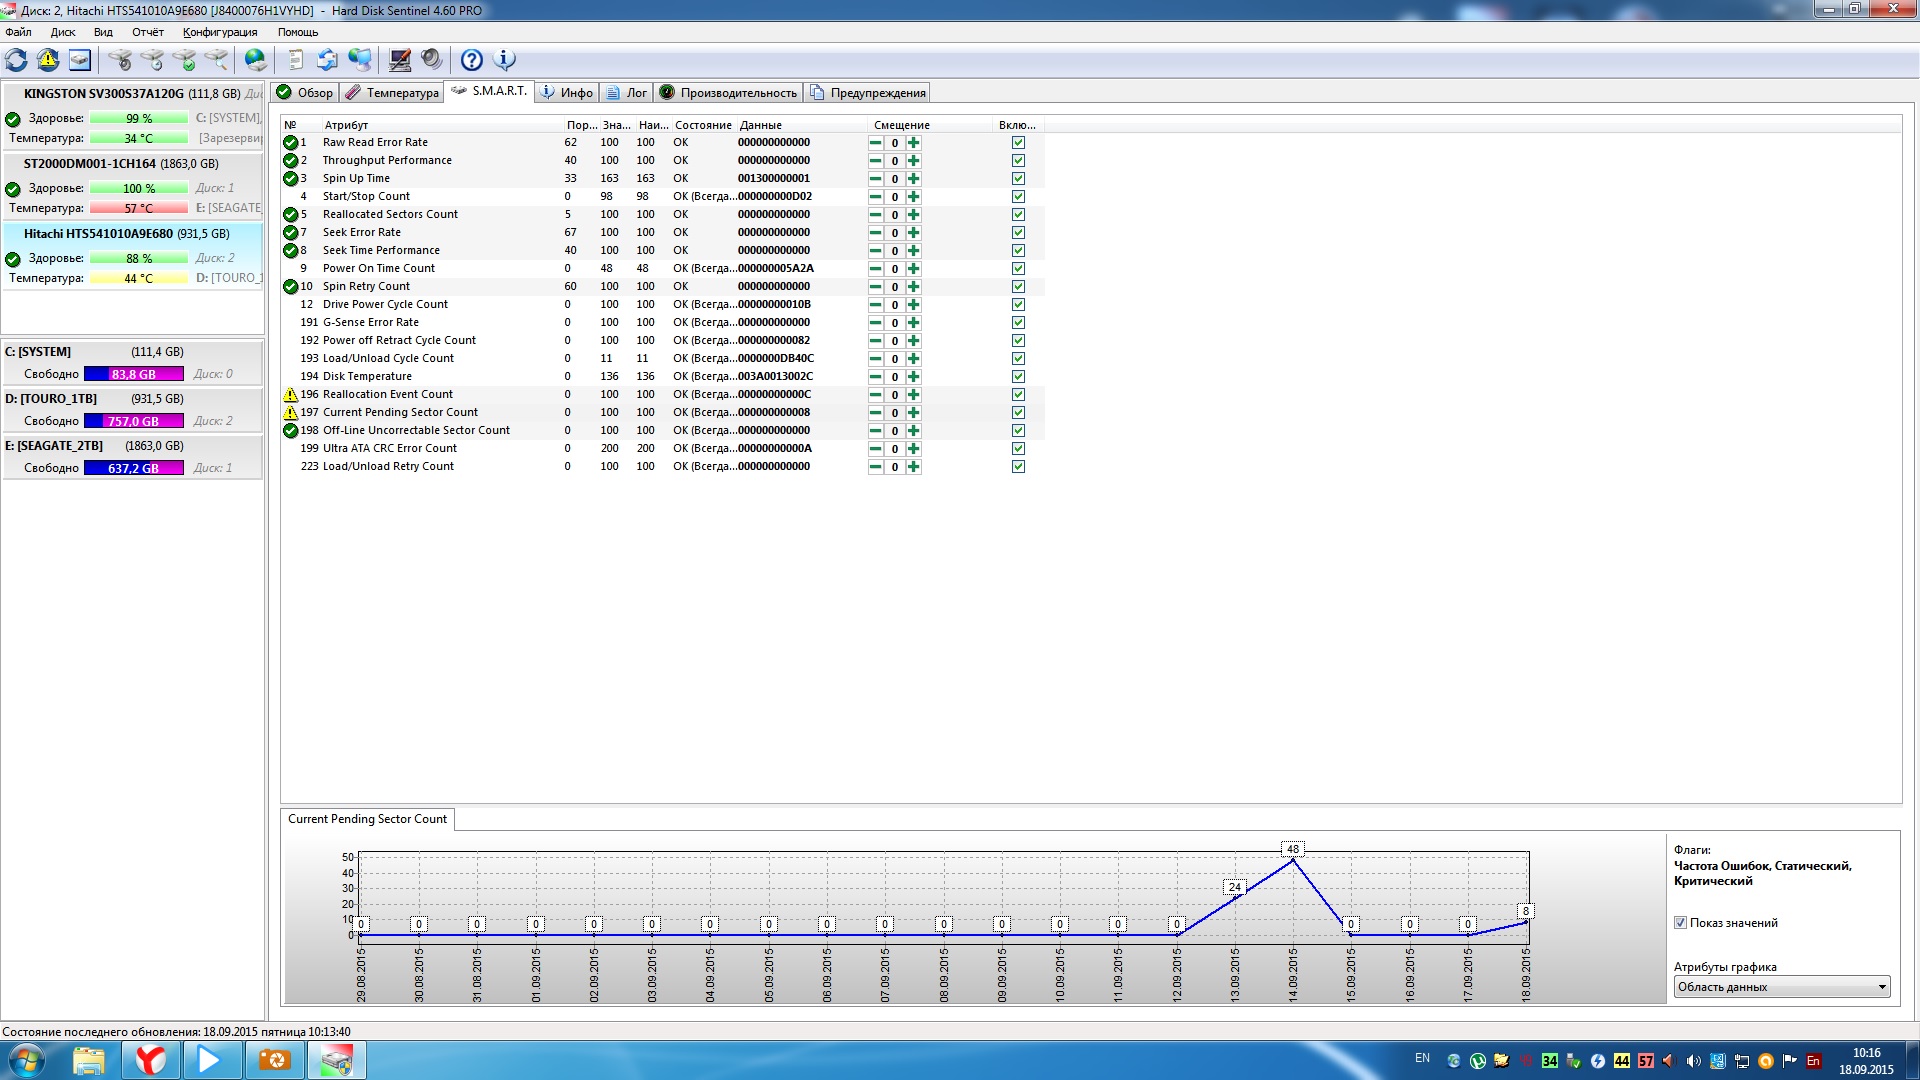Toggle the Current Pending Sector Count checkbox
Viewport: 1920px width, 1080px height.
coord(1018,413)
